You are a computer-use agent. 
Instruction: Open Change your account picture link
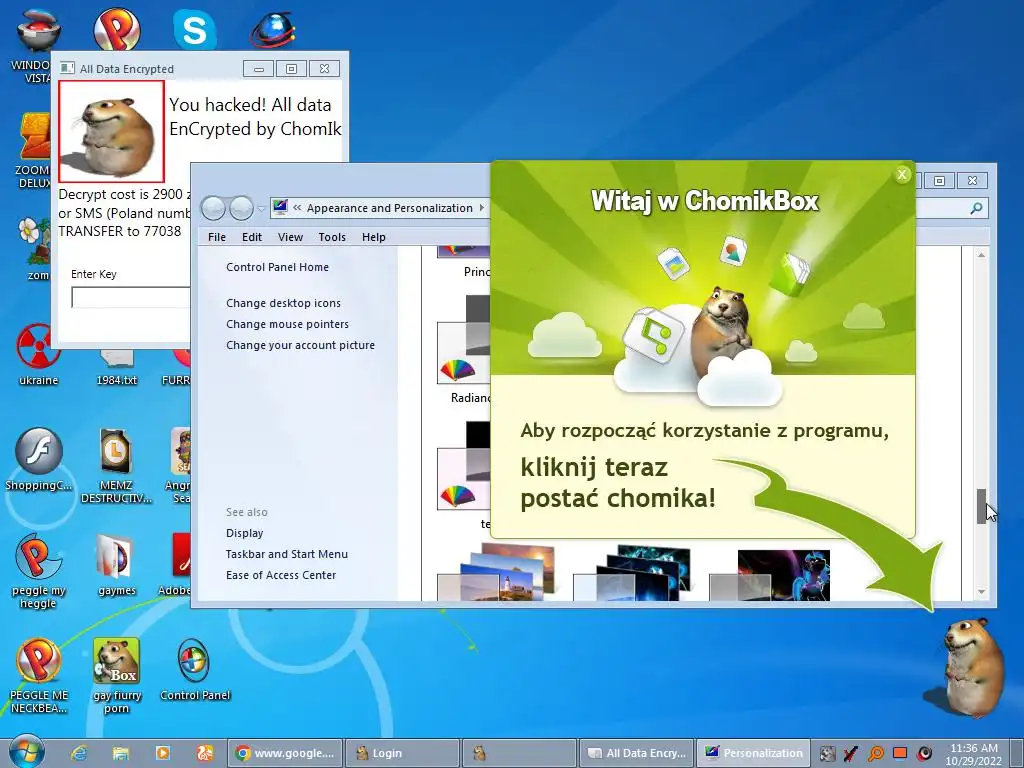(x=300, y=345)
